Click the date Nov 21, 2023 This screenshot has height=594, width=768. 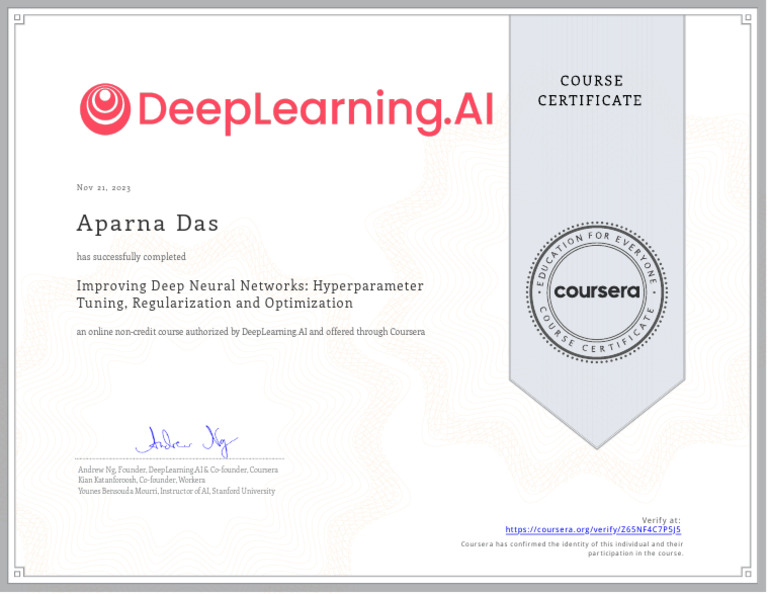[104, 188]
